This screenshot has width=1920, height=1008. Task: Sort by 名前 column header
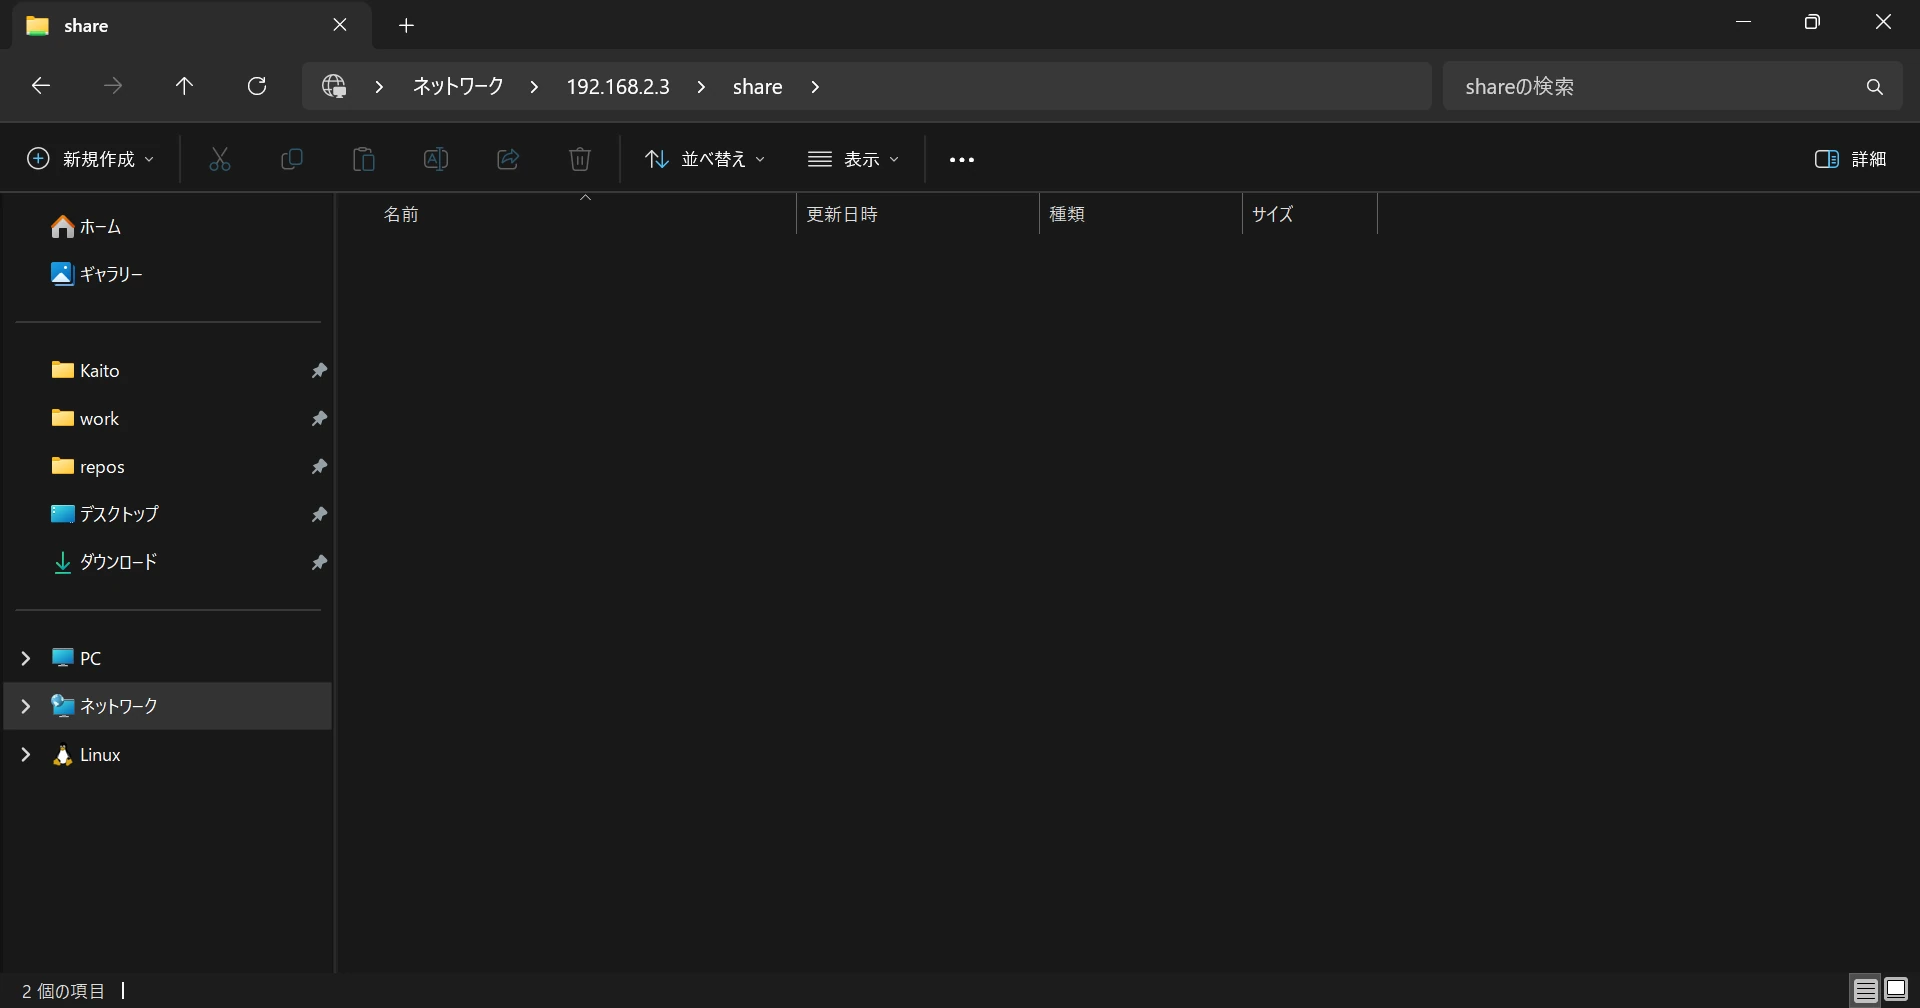pos(585,214)
